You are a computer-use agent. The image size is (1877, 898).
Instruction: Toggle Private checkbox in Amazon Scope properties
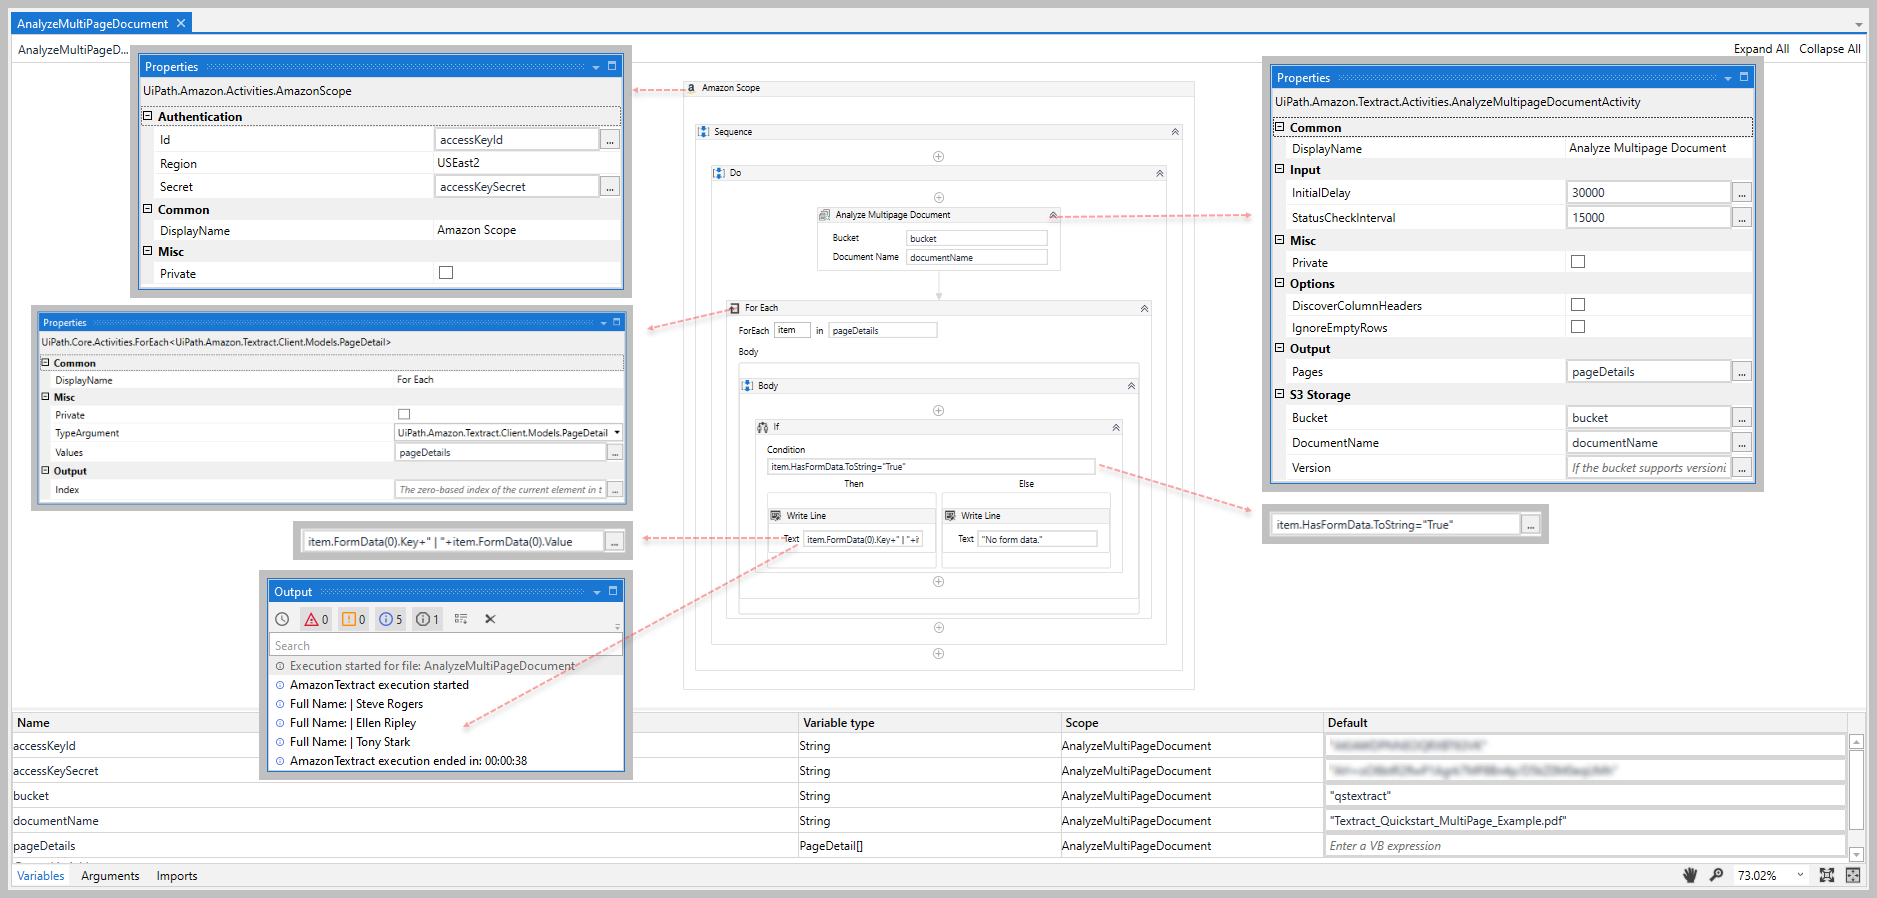point(446,273)
